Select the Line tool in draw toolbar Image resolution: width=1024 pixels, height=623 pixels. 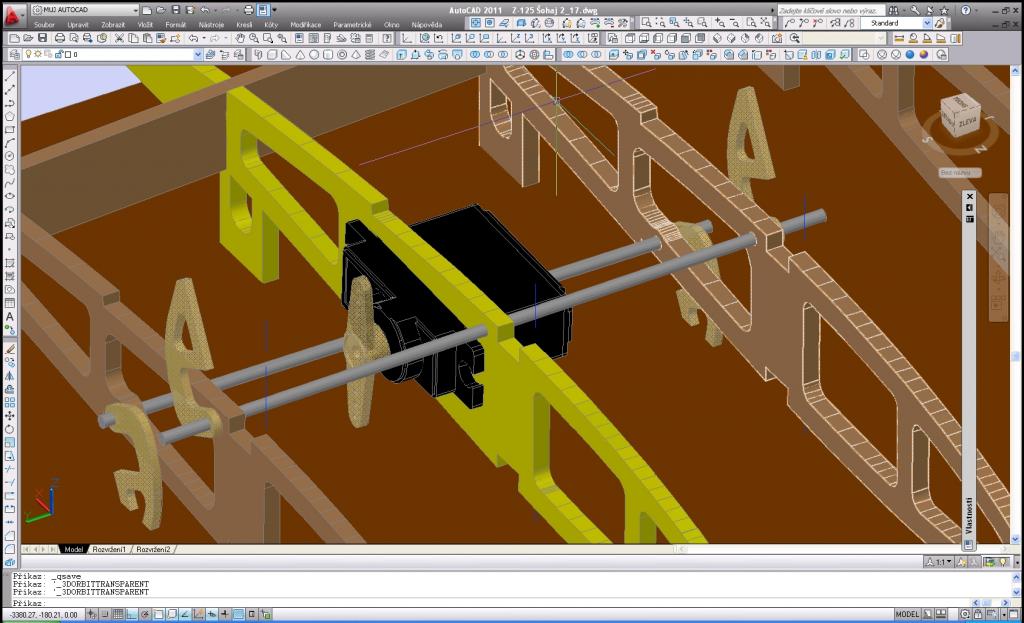[10, 76]
